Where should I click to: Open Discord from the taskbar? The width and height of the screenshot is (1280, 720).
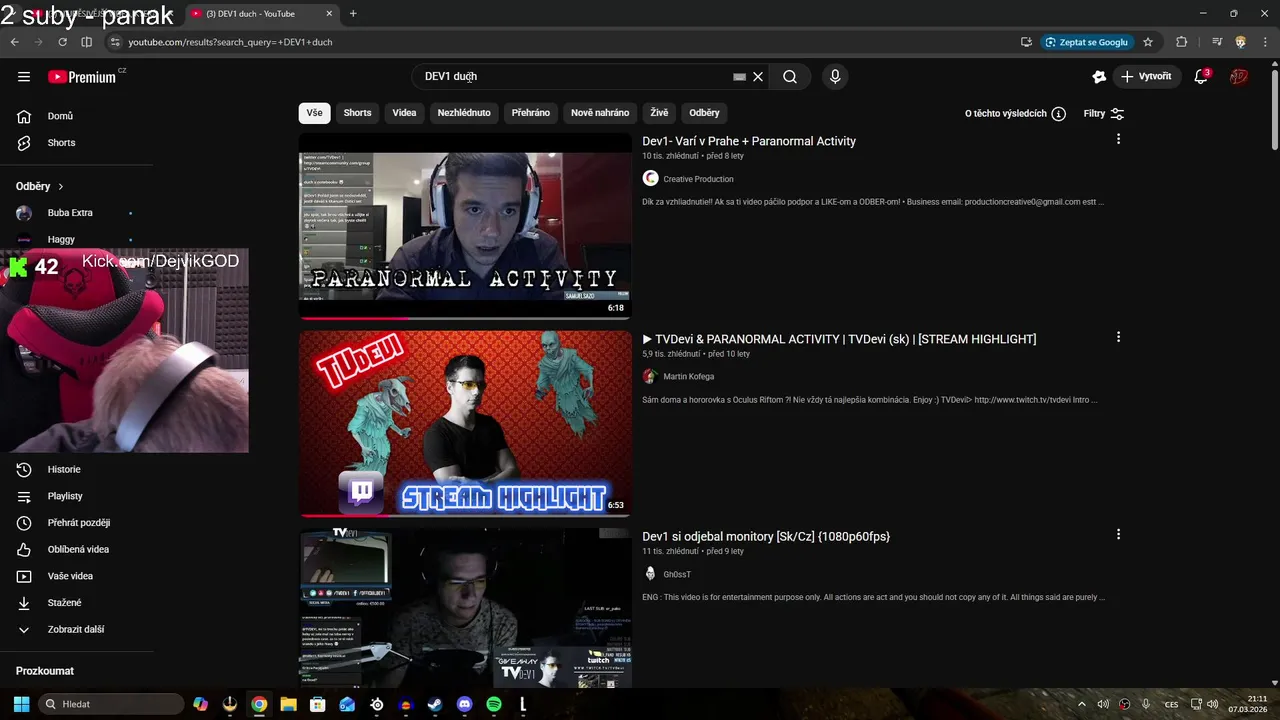pos(464,704)
